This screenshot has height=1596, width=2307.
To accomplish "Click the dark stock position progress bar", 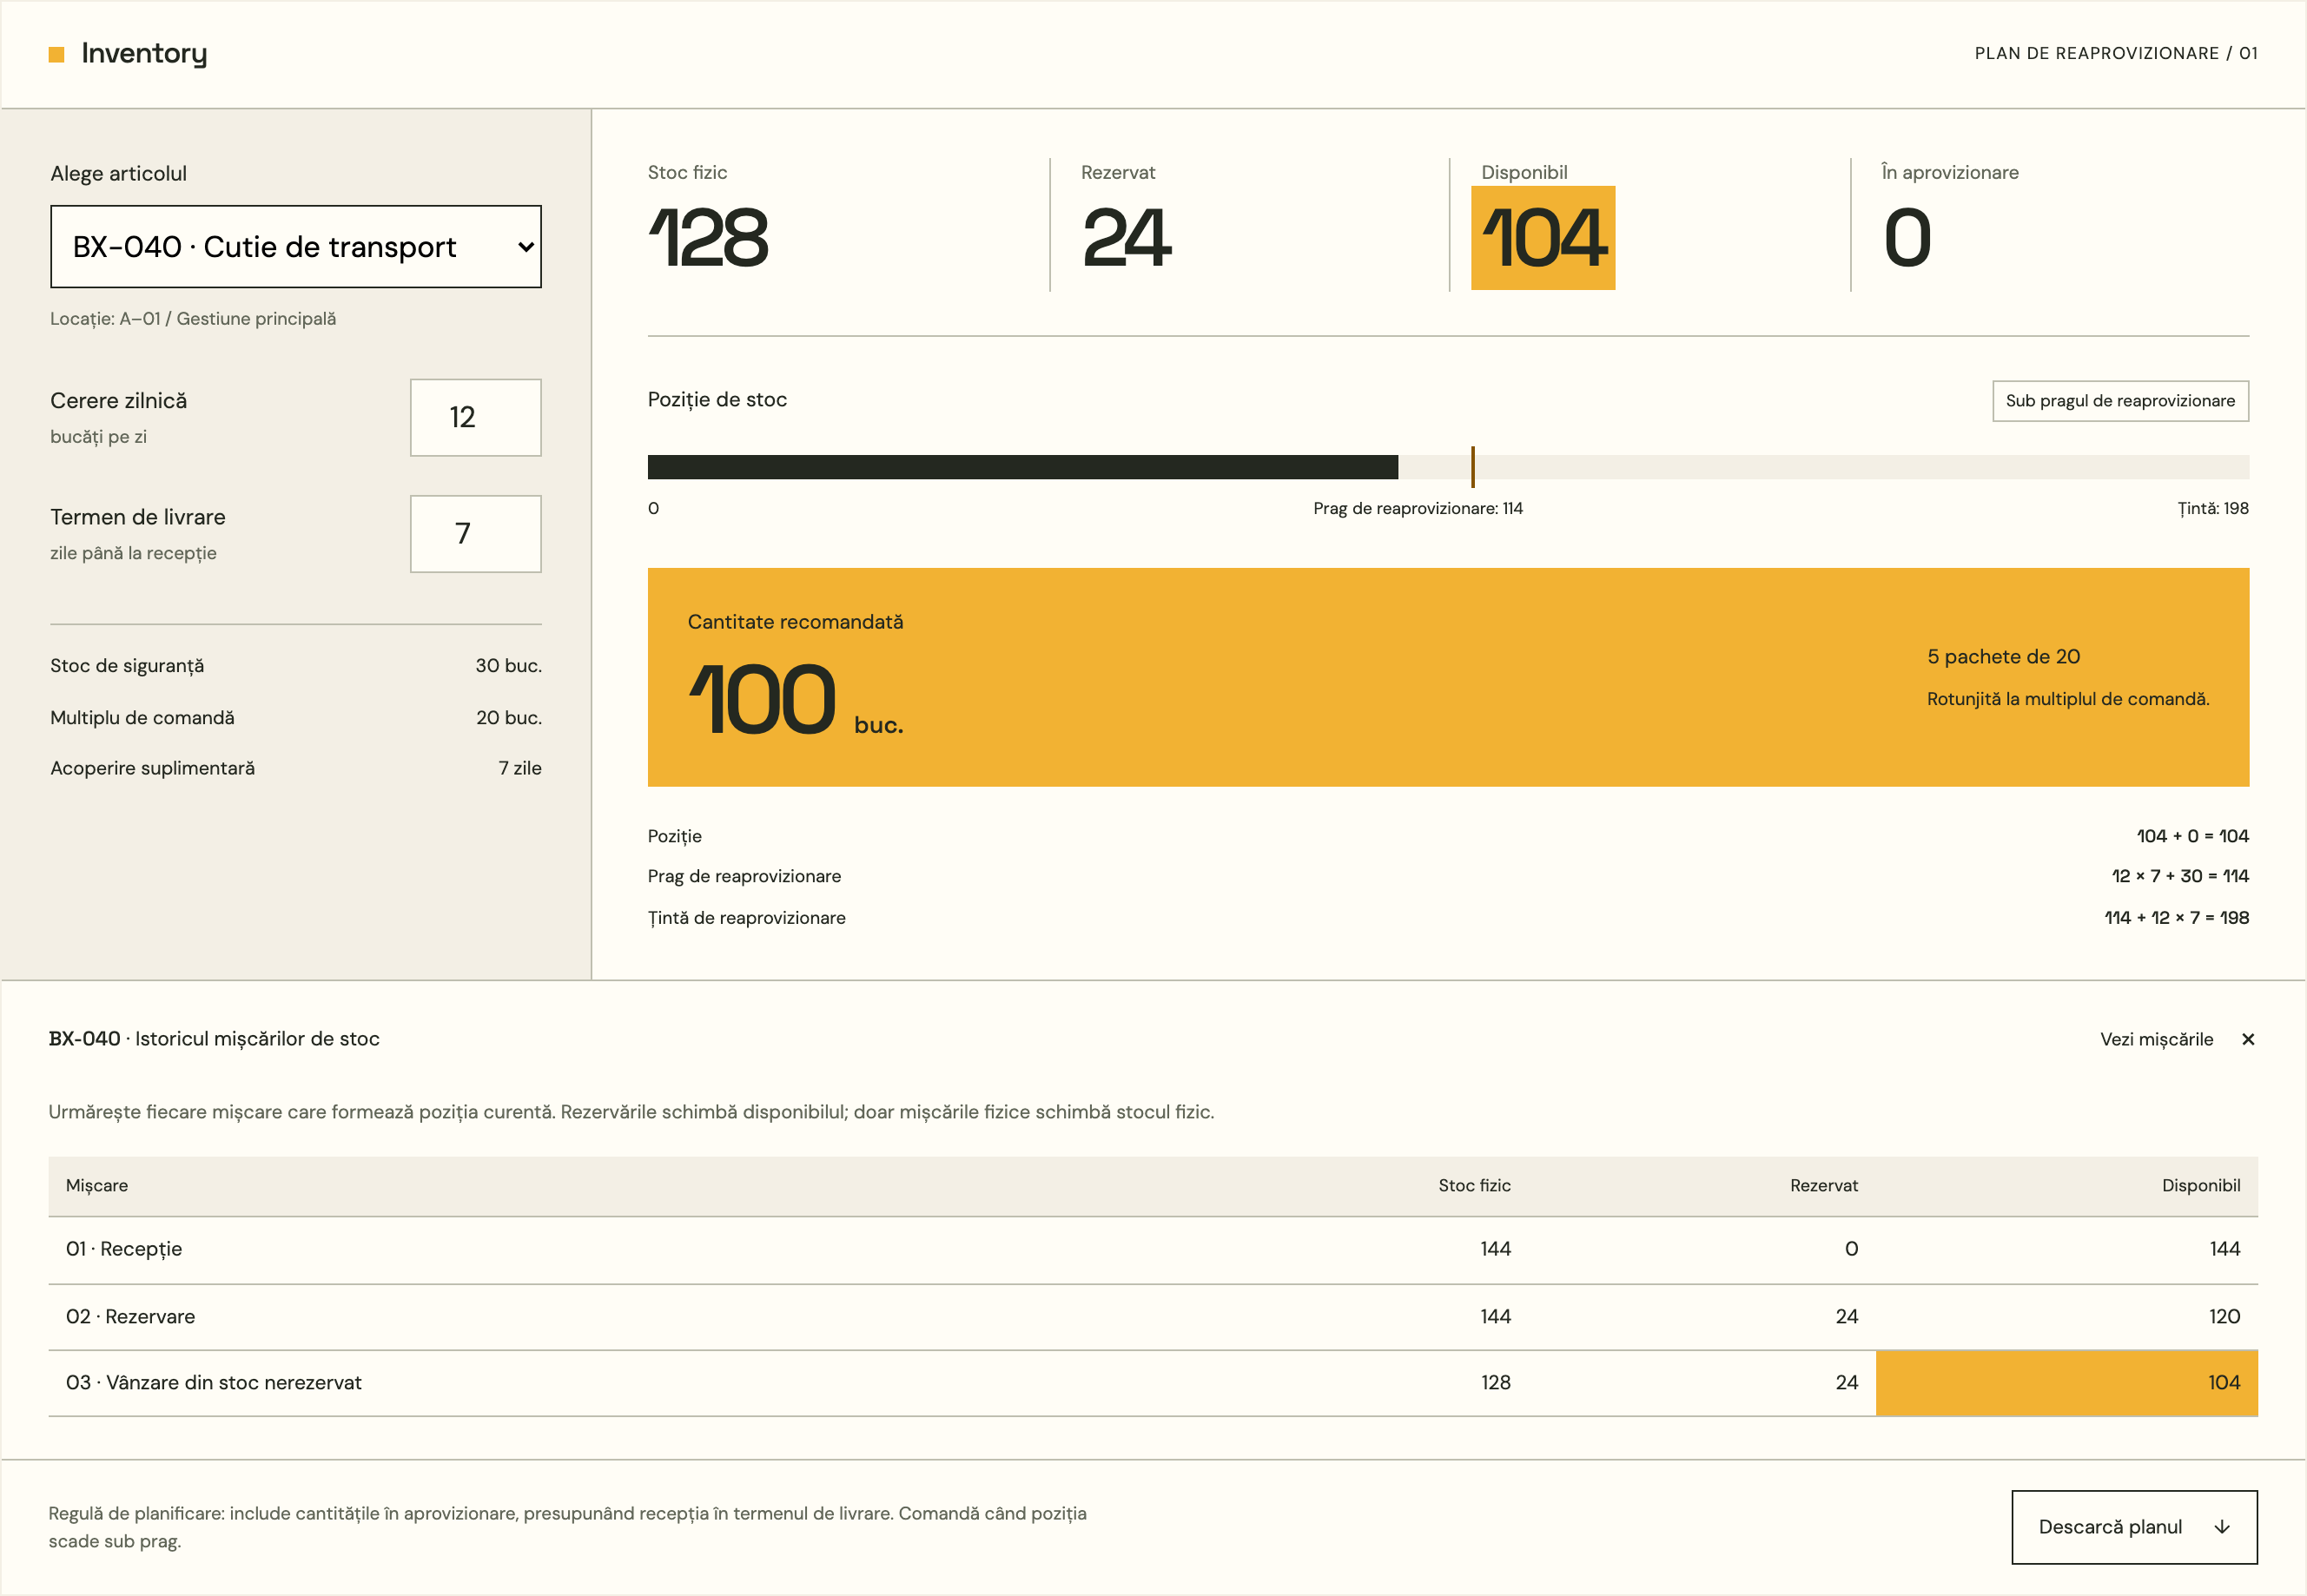I will tap(1023, 467).
